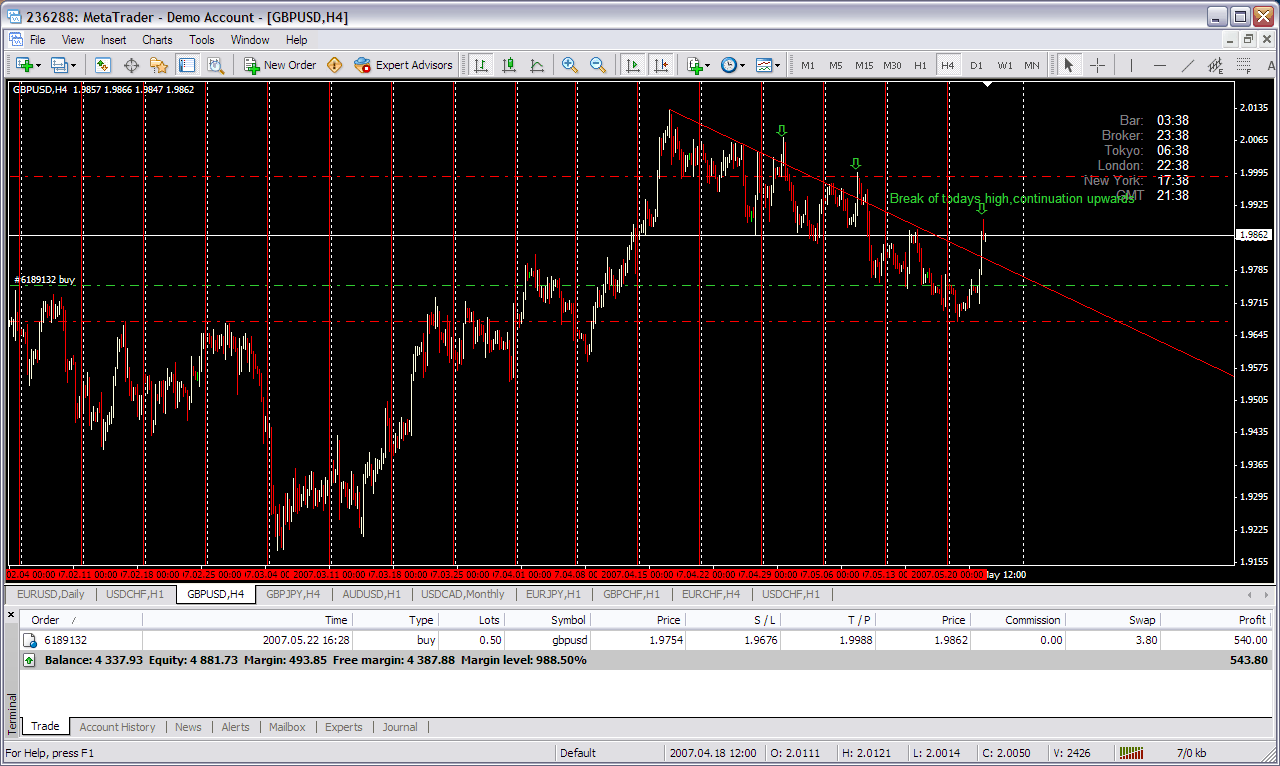Click the green arrow above the chart peak
Viewport: 1280px width, 766px height.
click(782, 131)
